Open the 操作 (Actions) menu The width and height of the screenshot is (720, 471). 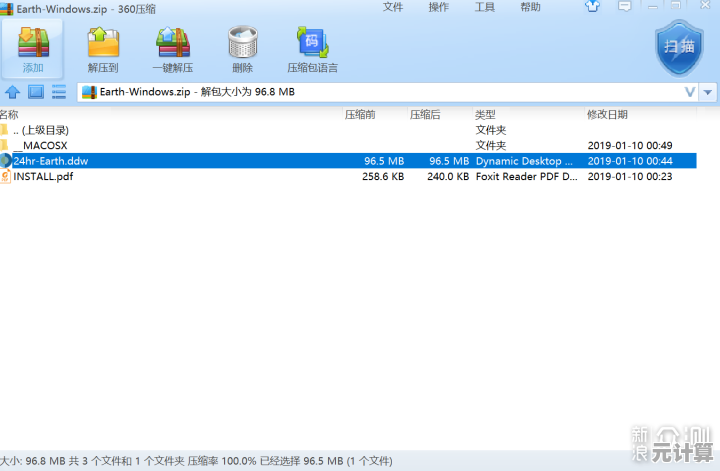[439, 7]
